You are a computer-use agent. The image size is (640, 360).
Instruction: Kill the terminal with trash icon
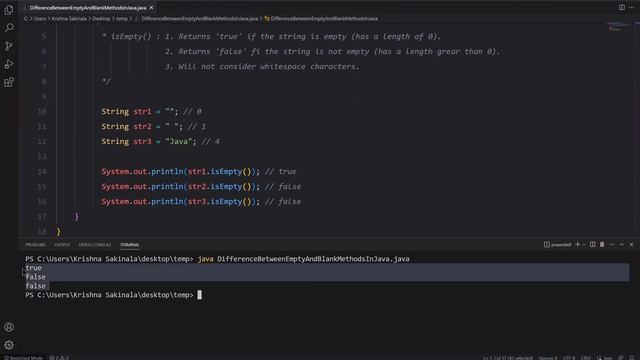click(x=602, y=244)
